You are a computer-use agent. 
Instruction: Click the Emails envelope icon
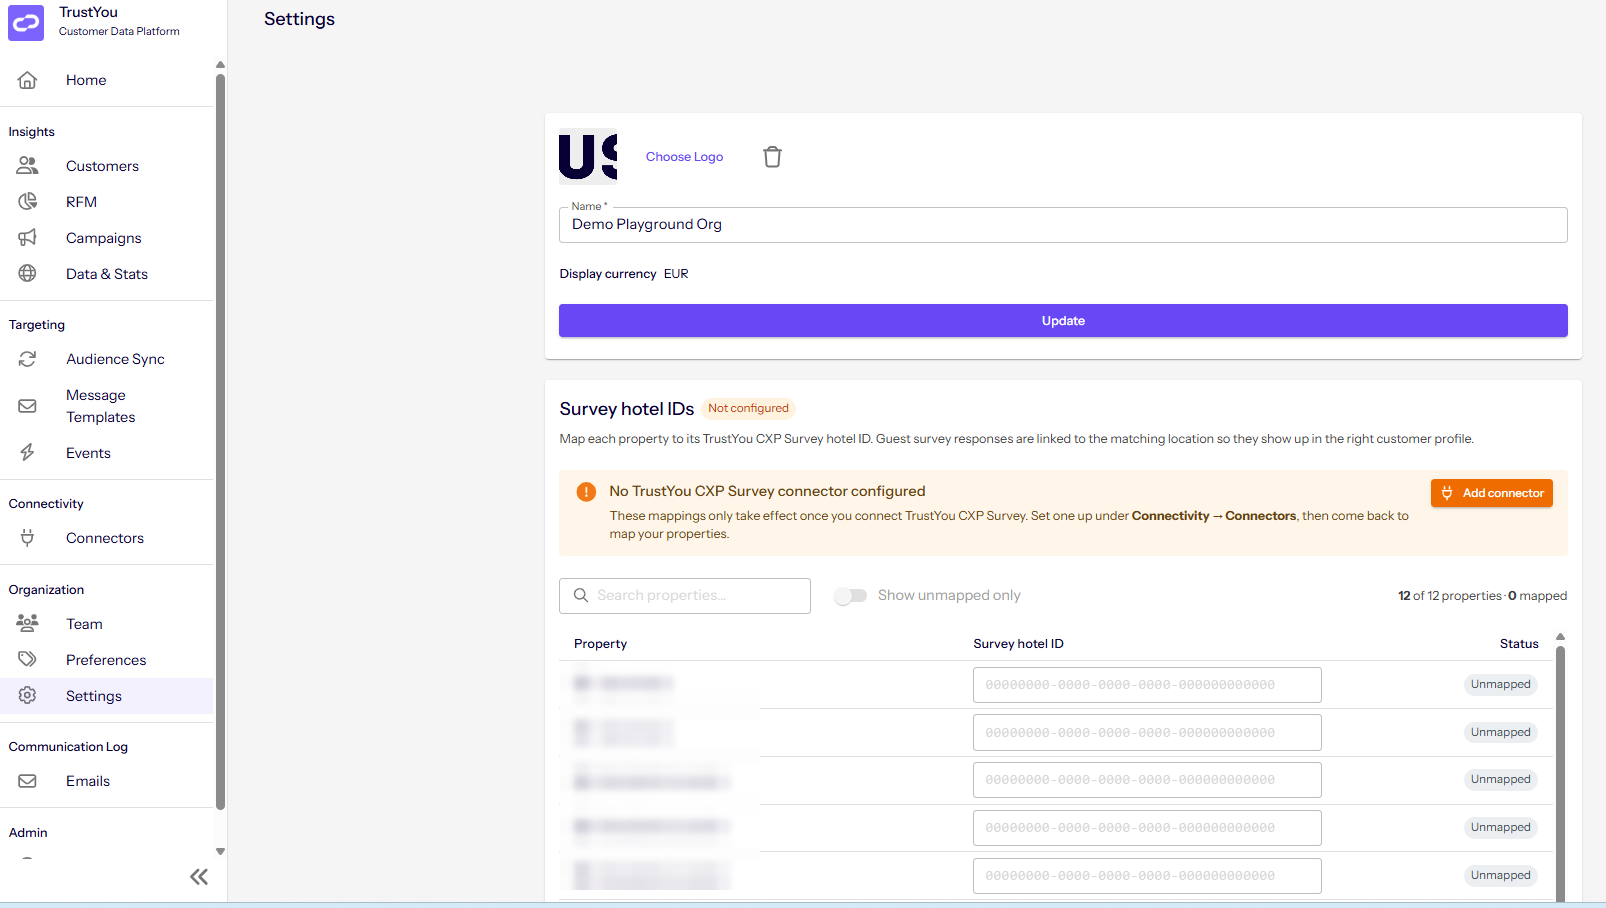27,781
